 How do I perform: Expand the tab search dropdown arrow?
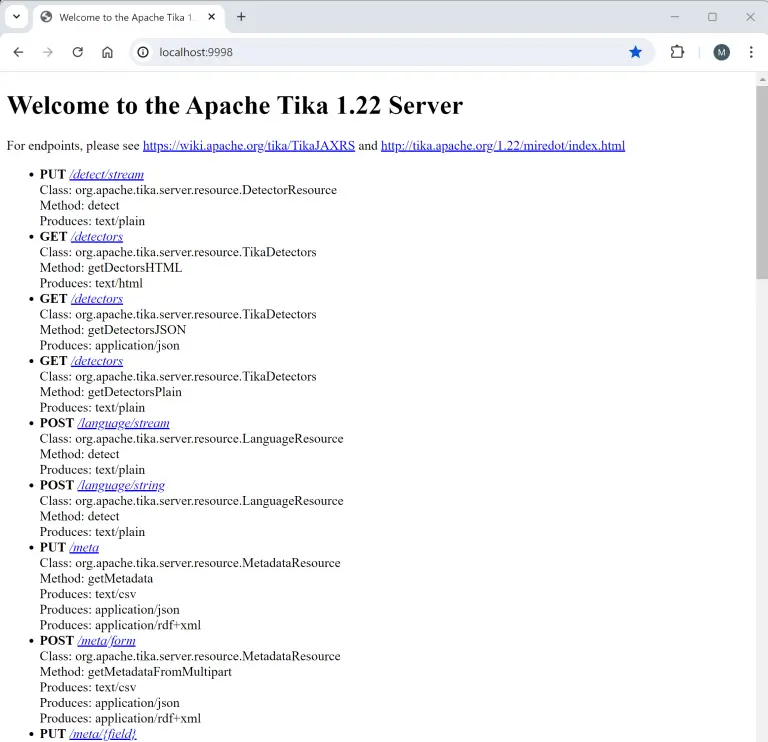[16, 17]
